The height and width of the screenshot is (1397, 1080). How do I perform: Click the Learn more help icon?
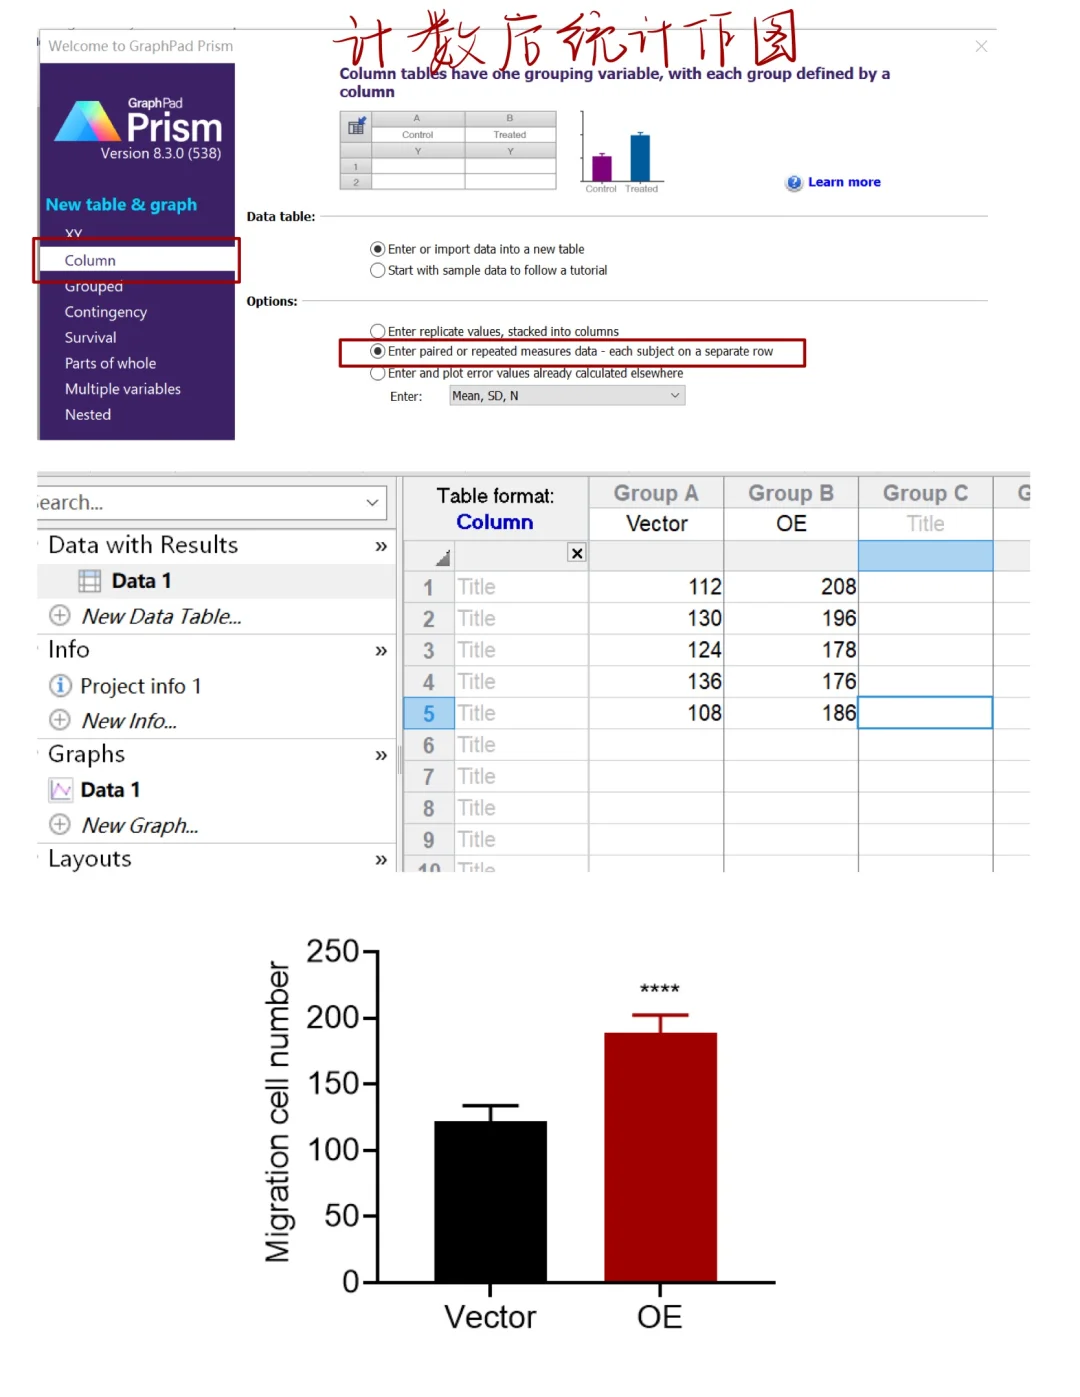(x=794, y=183)
